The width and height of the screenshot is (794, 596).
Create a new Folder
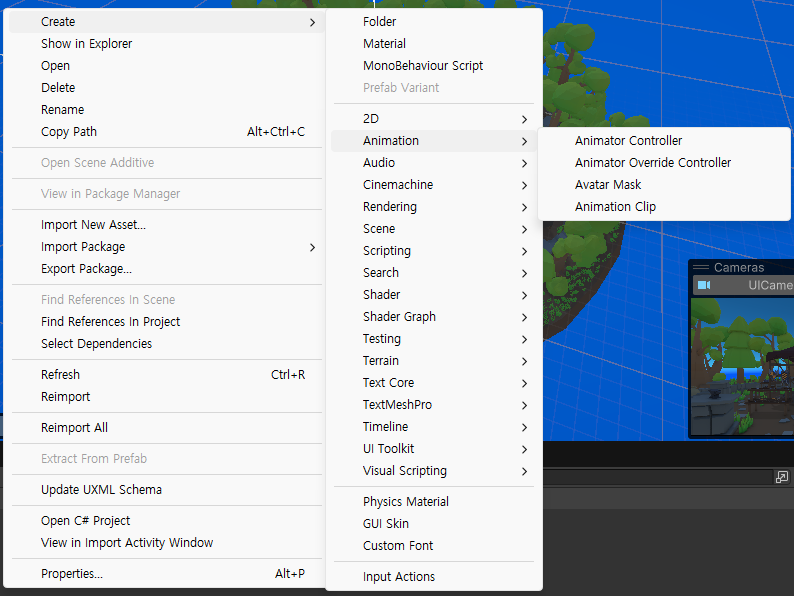434,22
